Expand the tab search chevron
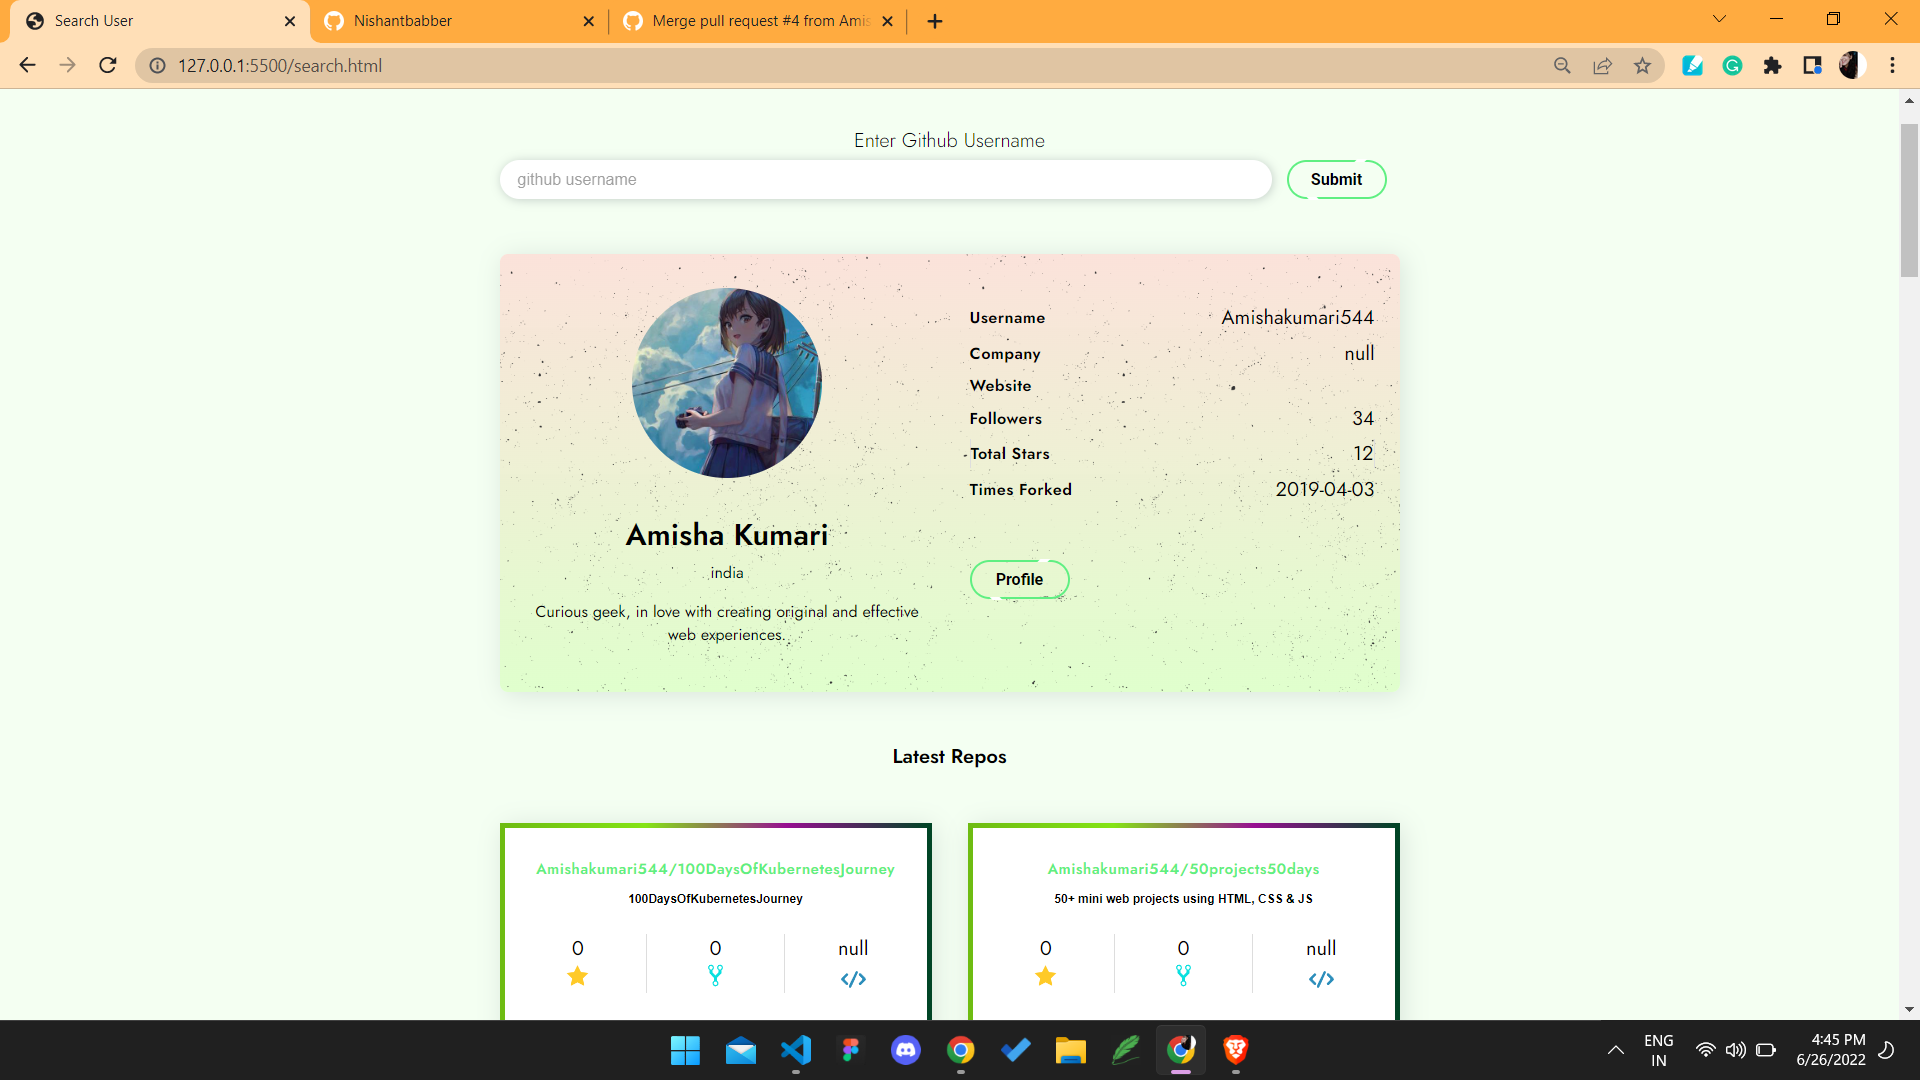 pos(1719,19)
